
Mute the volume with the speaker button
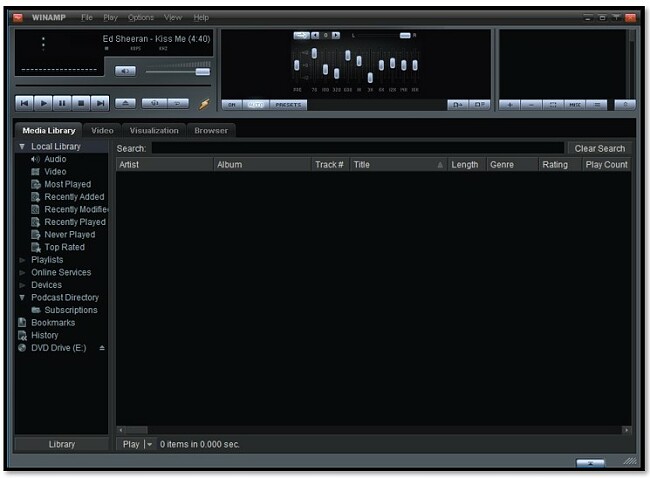tap(125, 71)
